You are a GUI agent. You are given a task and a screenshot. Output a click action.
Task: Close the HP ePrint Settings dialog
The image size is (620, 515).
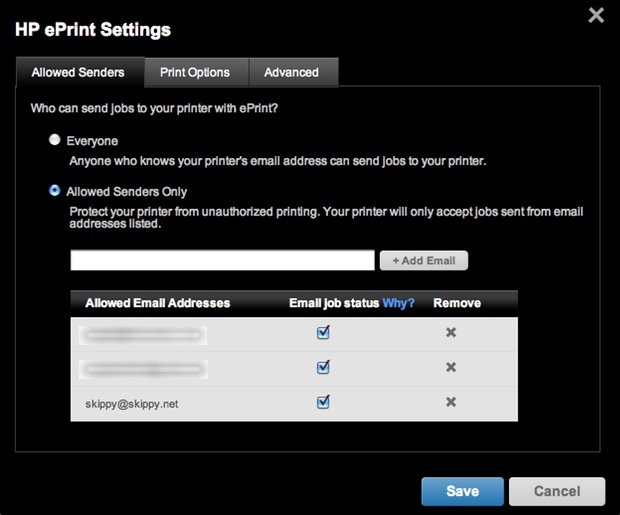tap(596, 15)
